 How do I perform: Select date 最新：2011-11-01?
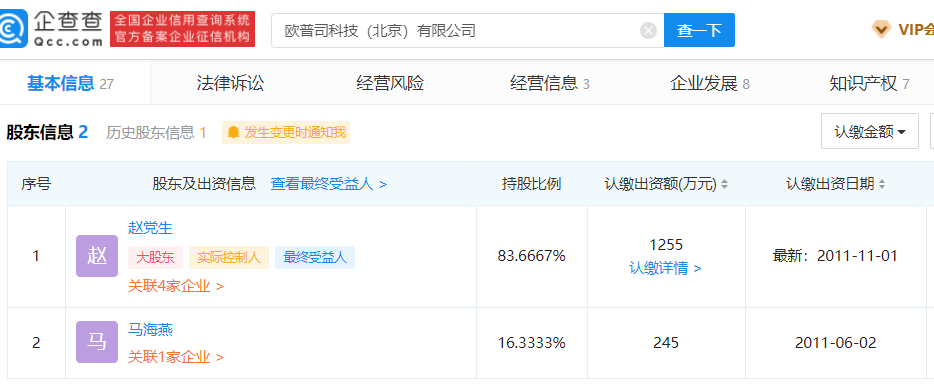(x=835, y=256)
